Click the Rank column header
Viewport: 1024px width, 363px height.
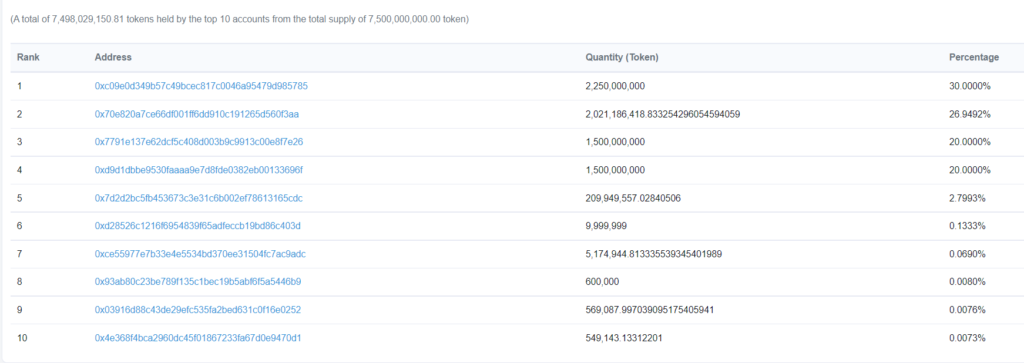click(x=28, y=57)
